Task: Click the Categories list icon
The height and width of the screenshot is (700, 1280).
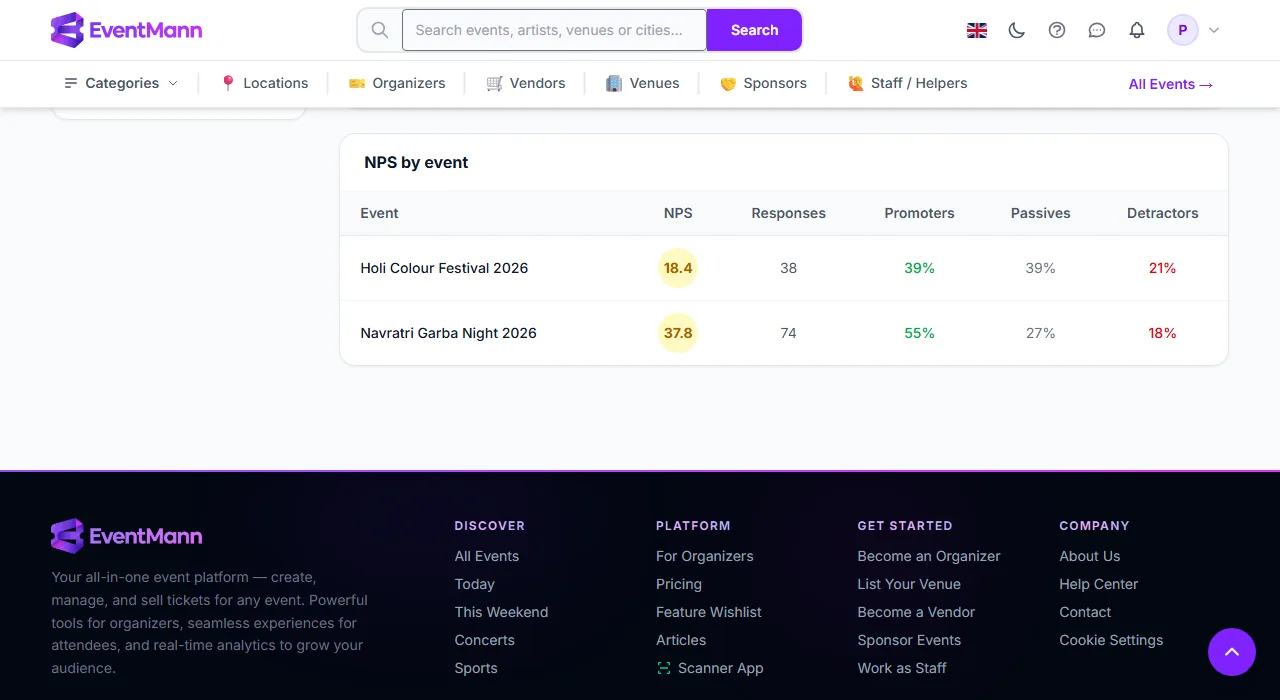Action: click(x=71, y=83)
